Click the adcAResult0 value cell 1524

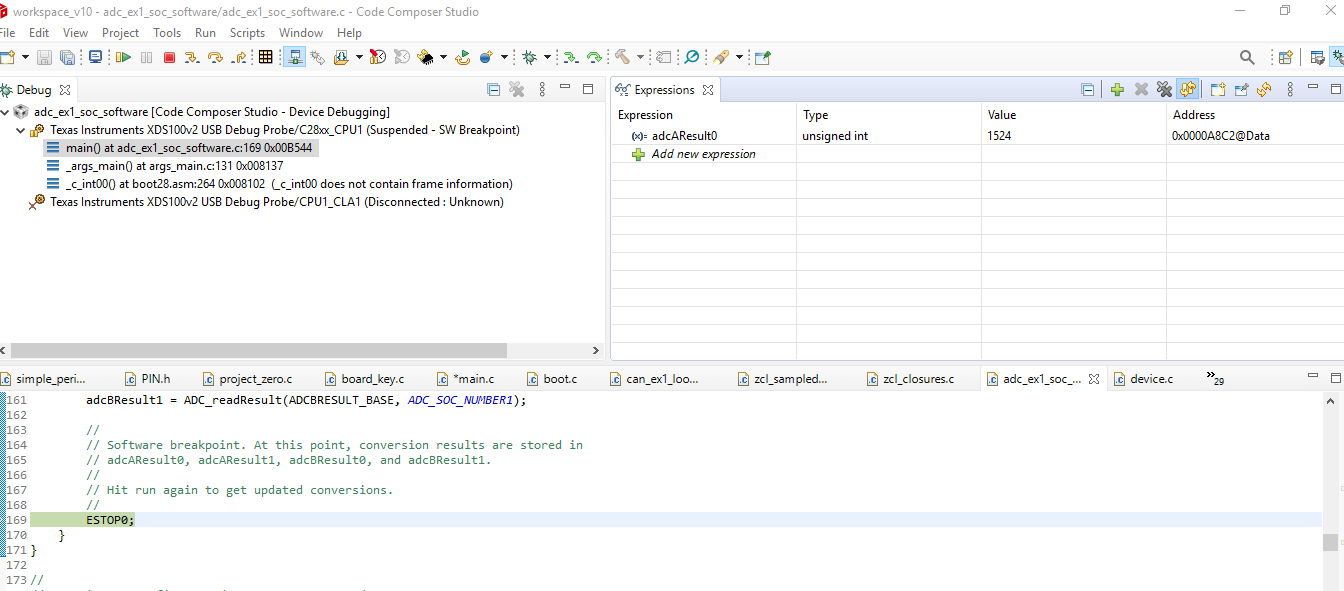tap(999, 136)
